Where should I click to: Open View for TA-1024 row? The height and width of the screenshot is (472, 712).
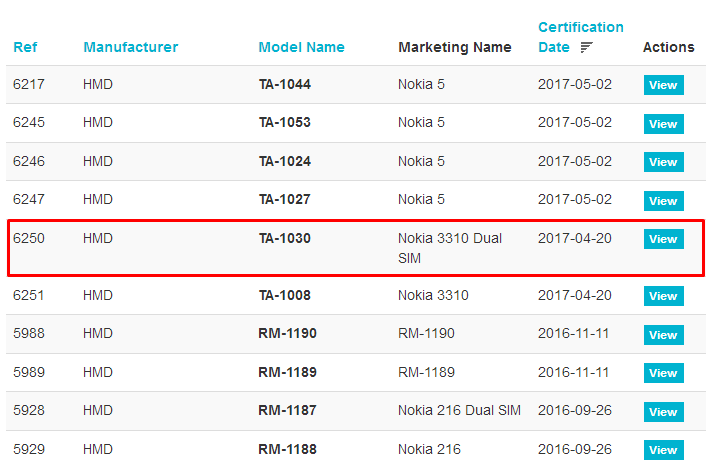coord(663,162)
